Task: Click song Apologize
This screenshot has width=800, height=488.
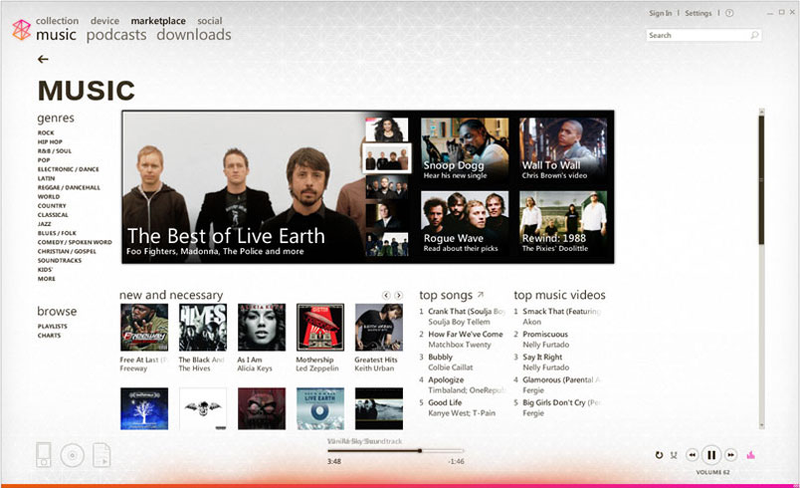Action: pos(446,380)
